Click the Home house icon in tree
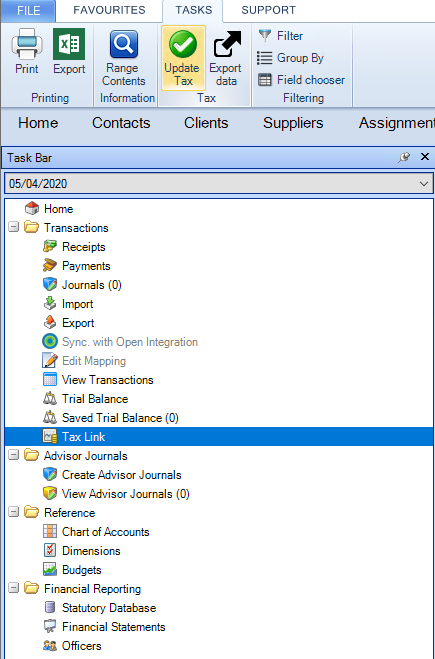 [x=32, y=208]
